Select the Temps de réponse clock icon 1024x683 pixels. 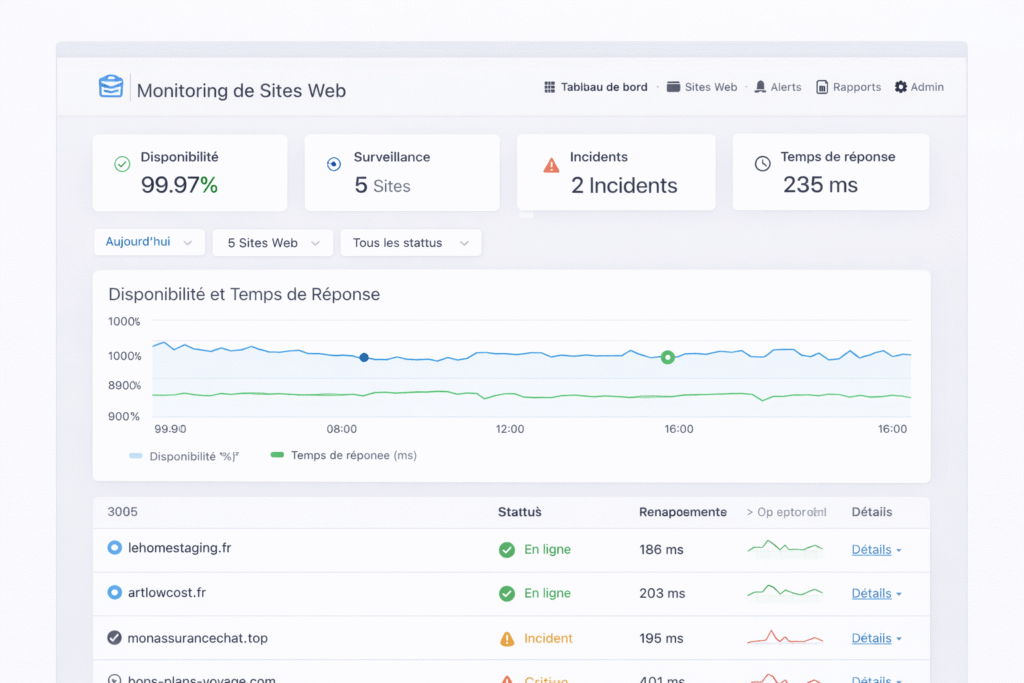click(764, 163)
